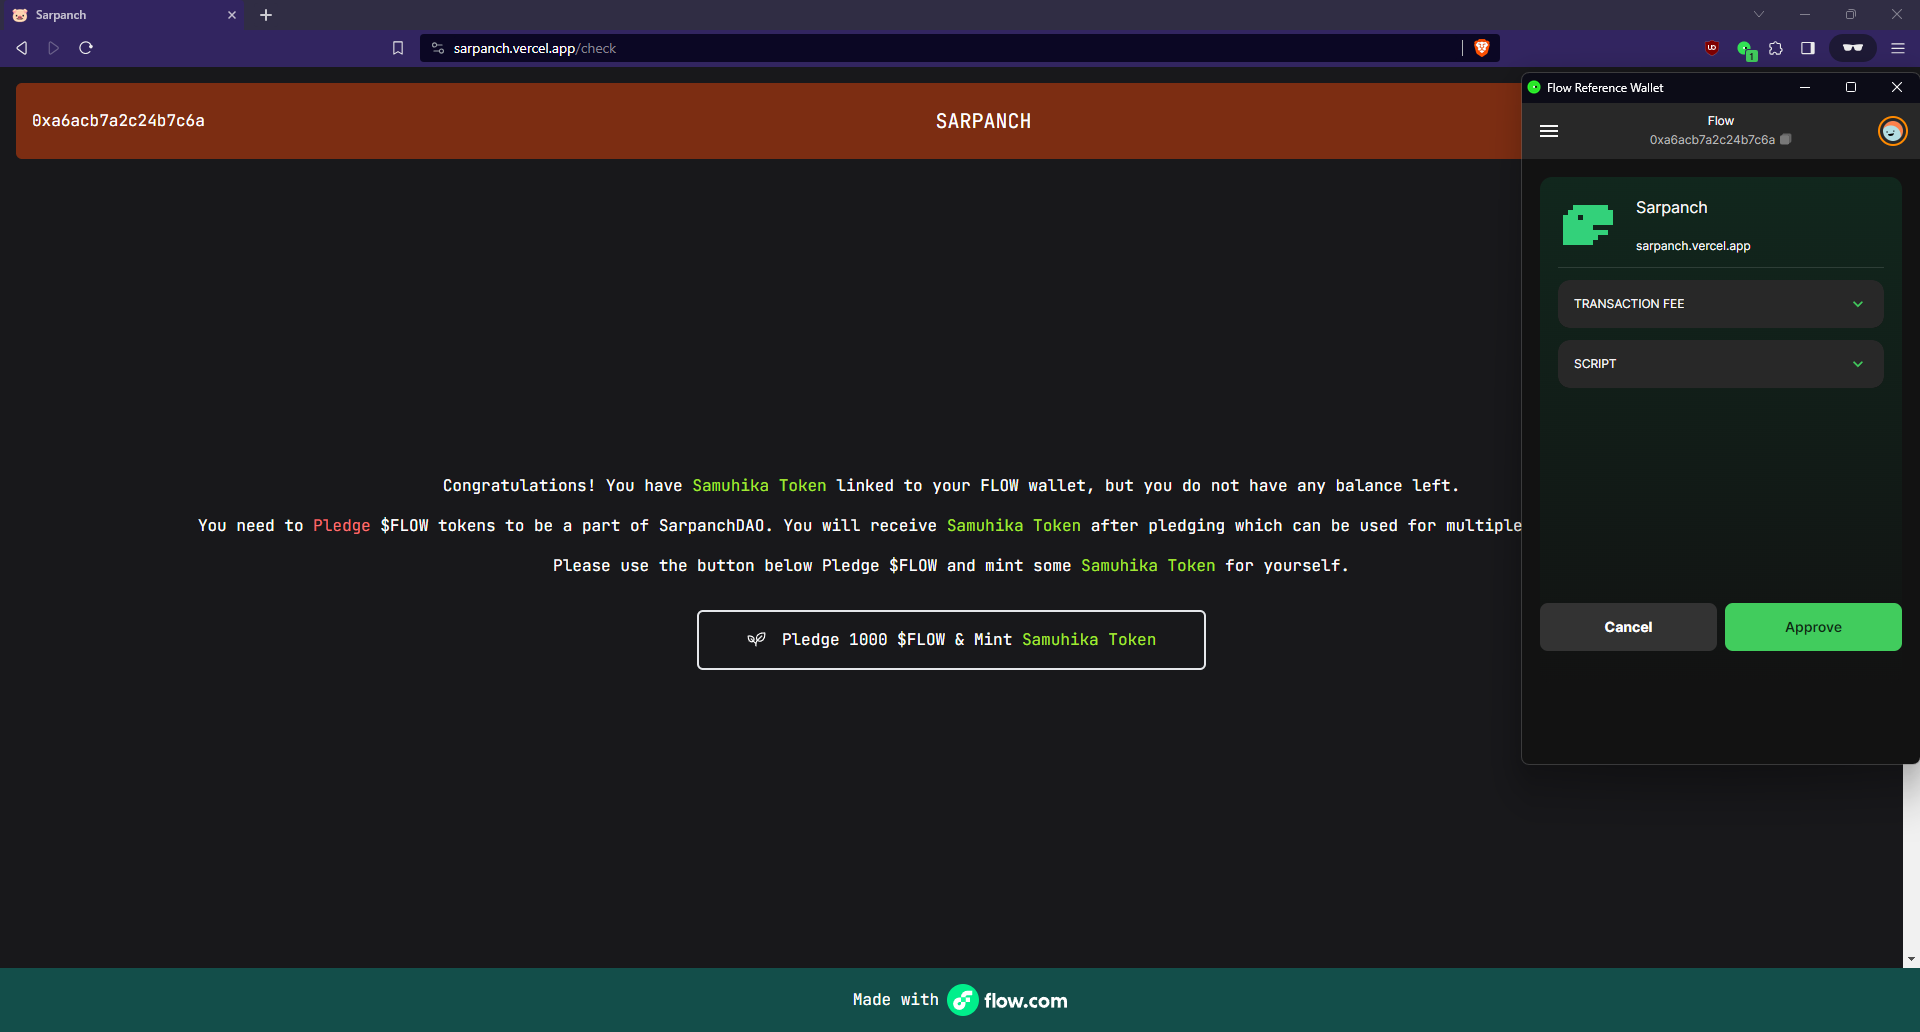Click the page scrollbar down arrow

(1911, 959)
